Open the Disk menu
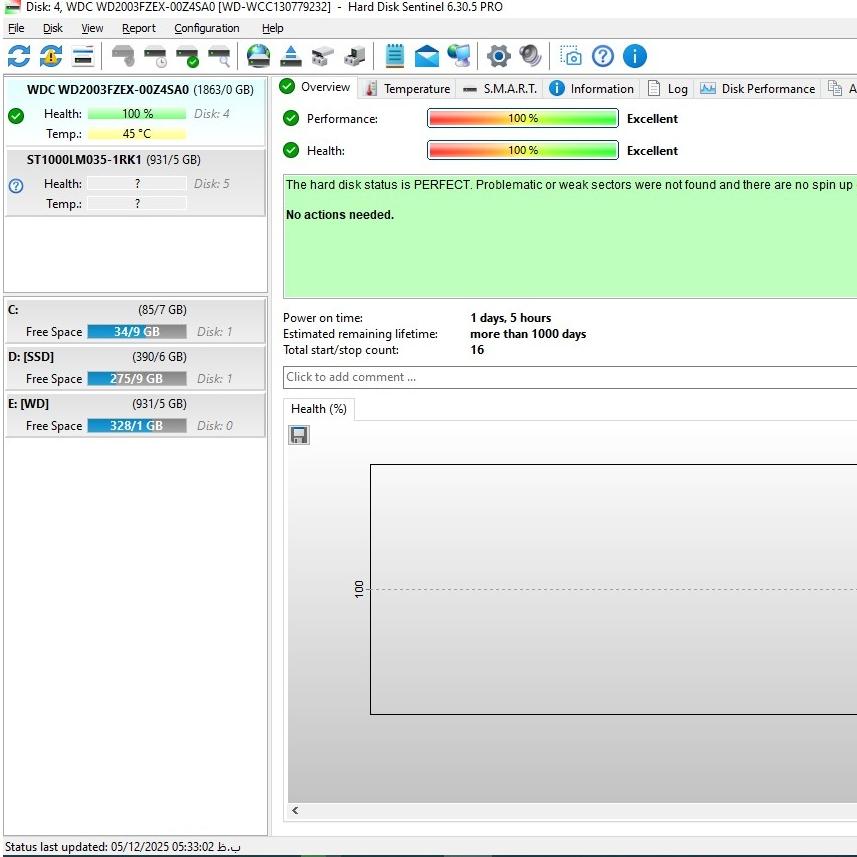857x857 pixels. coord(53,28)
